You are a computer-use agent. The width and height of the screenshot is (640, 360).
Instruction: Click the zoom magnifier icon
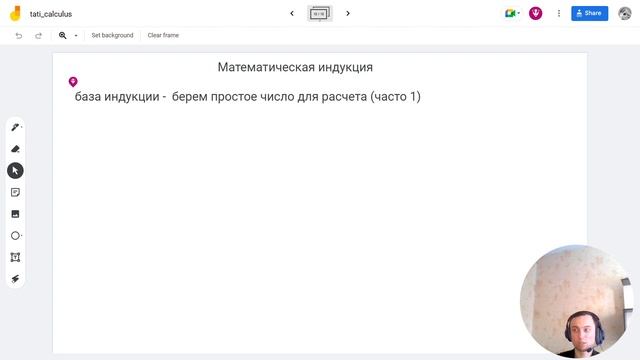click(x=62, y=36)
